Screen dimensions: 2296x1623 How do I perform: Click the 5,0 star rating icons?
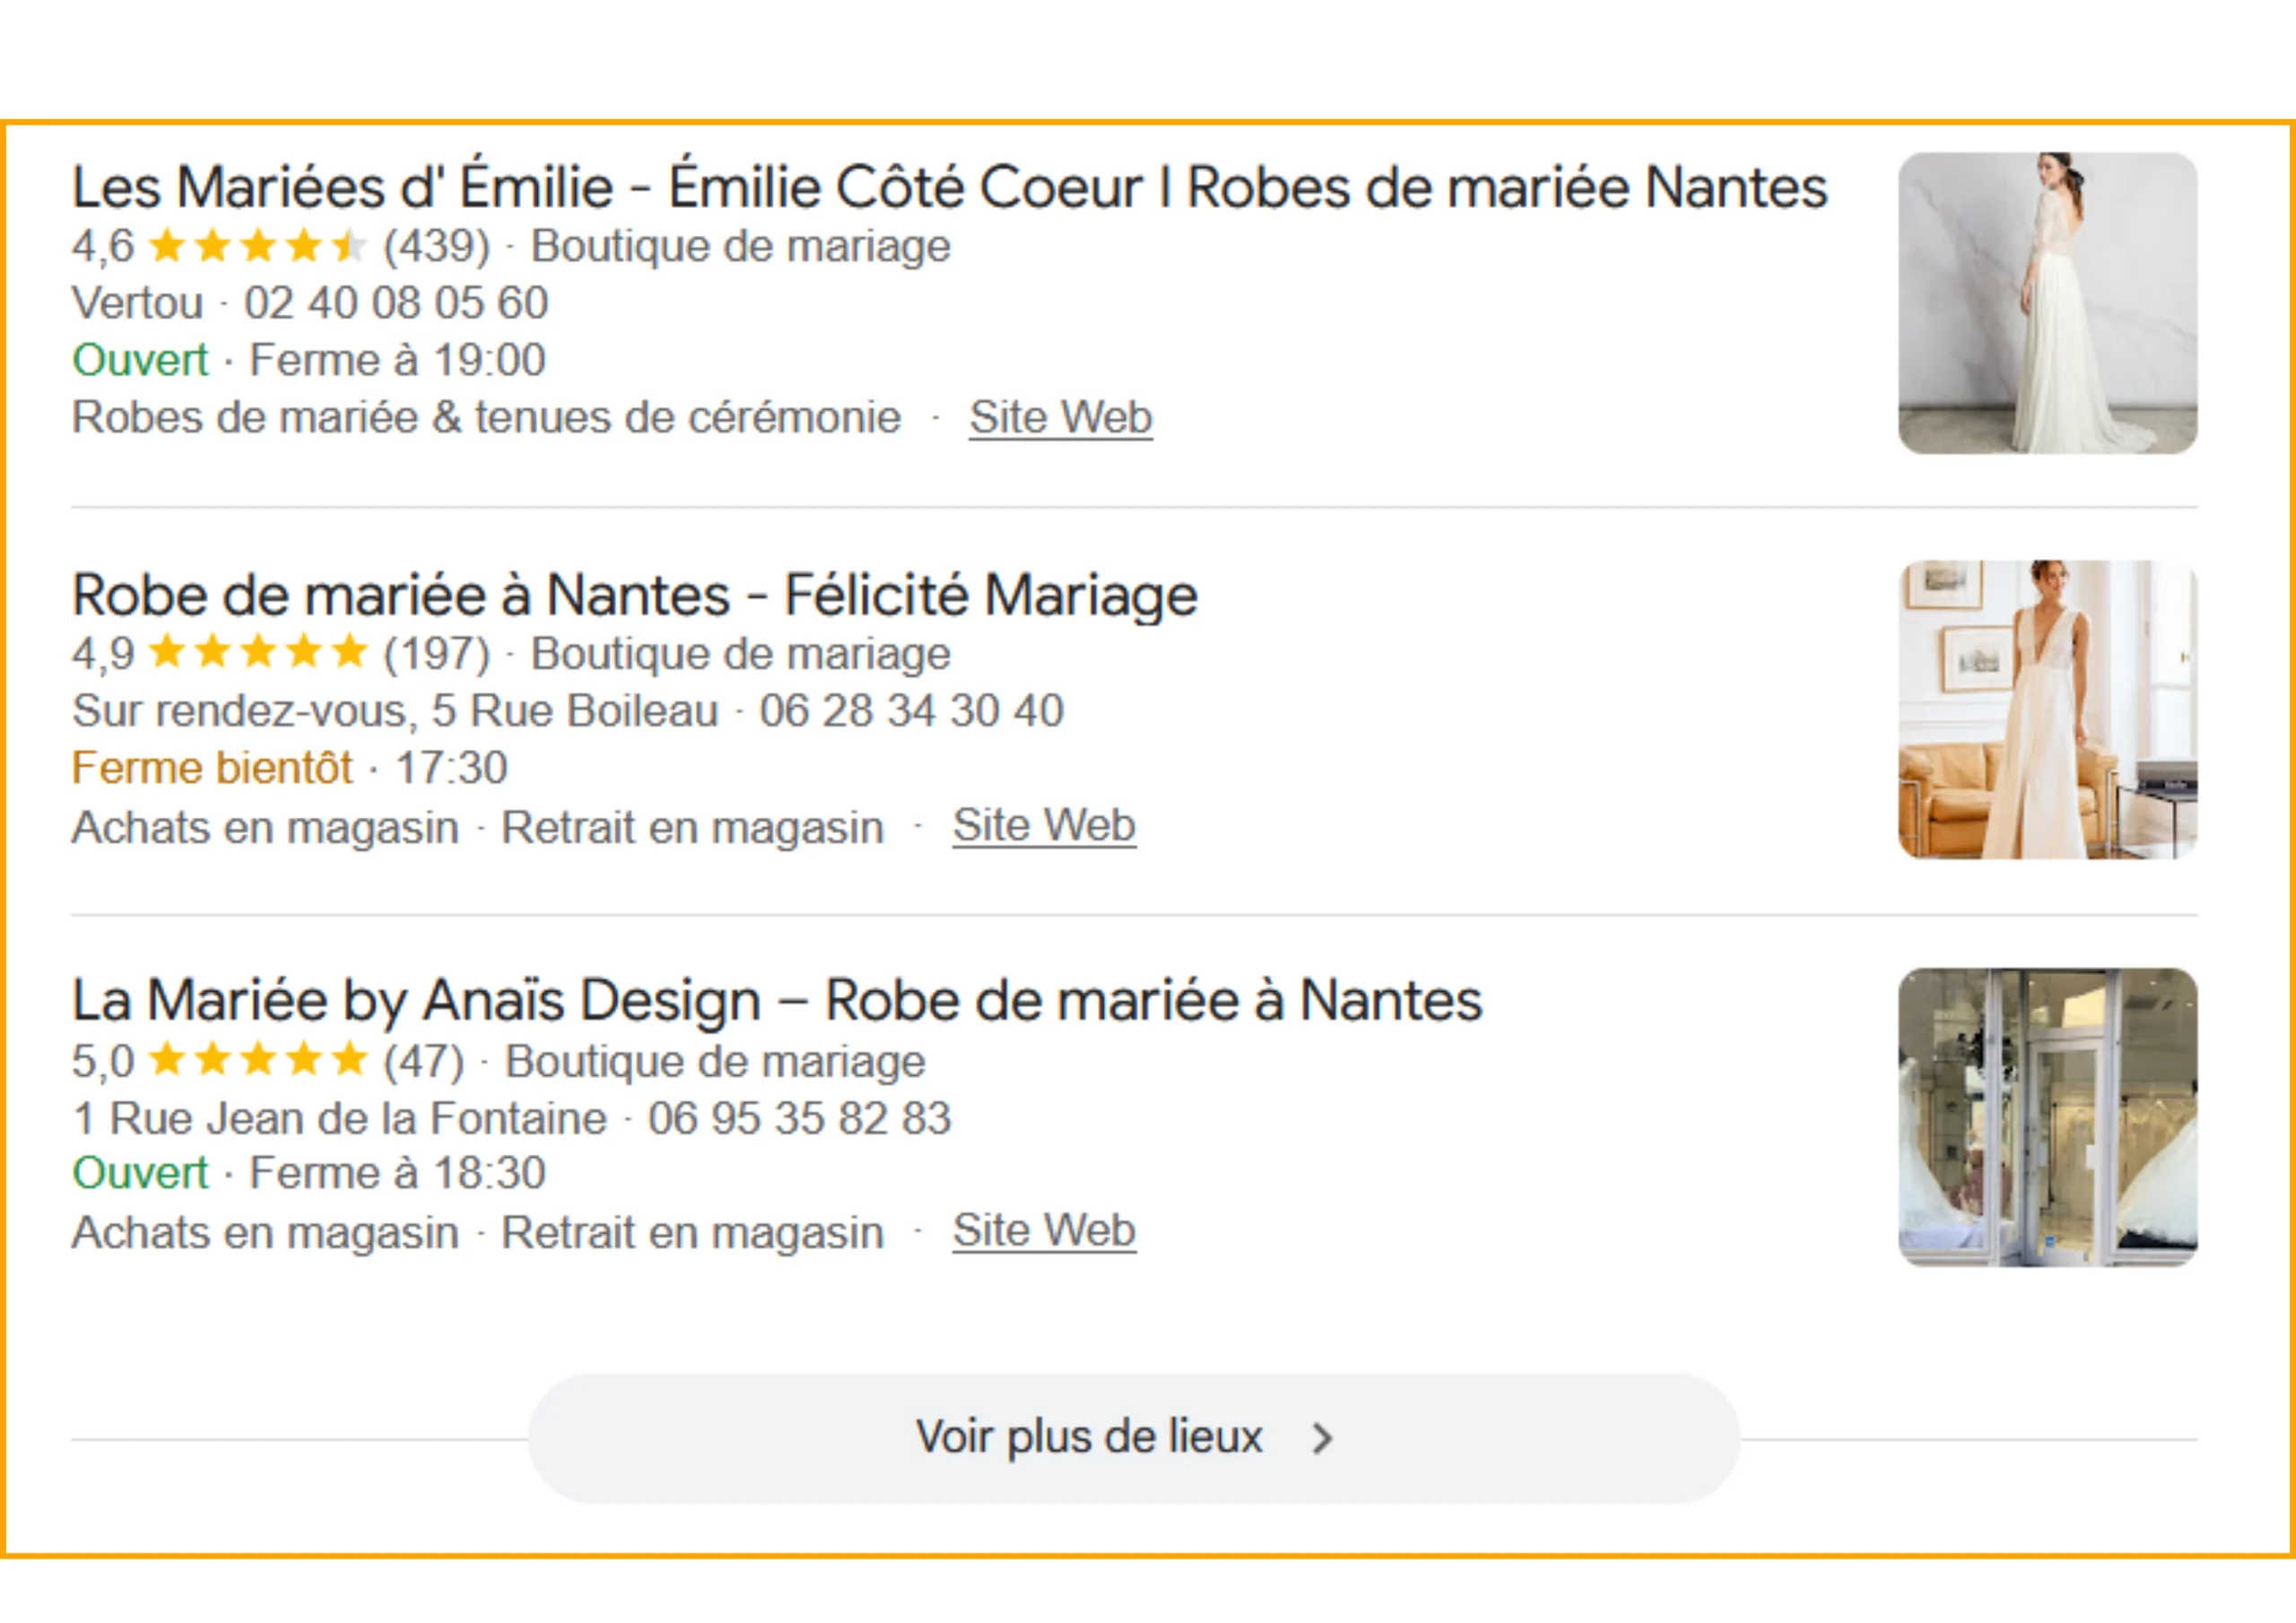tap(258, 1060)
